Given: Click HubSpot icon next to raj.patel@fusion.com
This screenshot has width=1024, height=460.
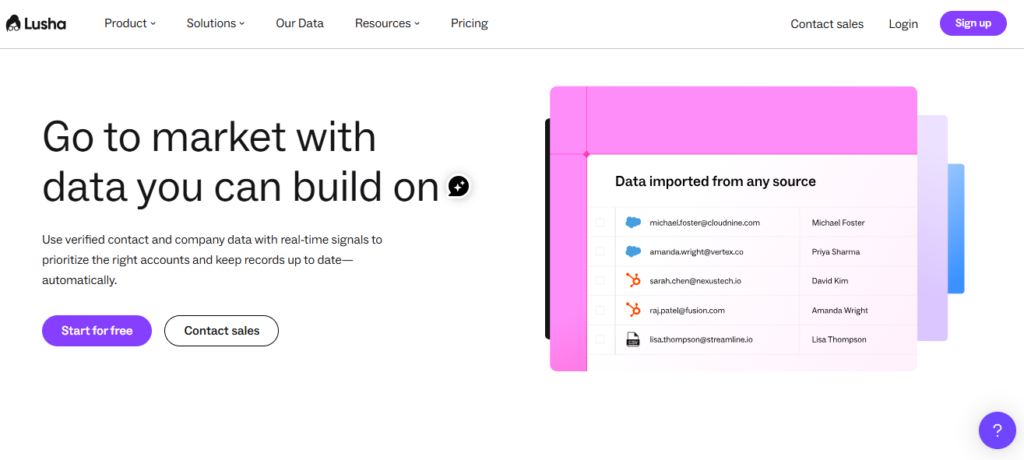Looking at the screenshot, I should tap(633, 310).
